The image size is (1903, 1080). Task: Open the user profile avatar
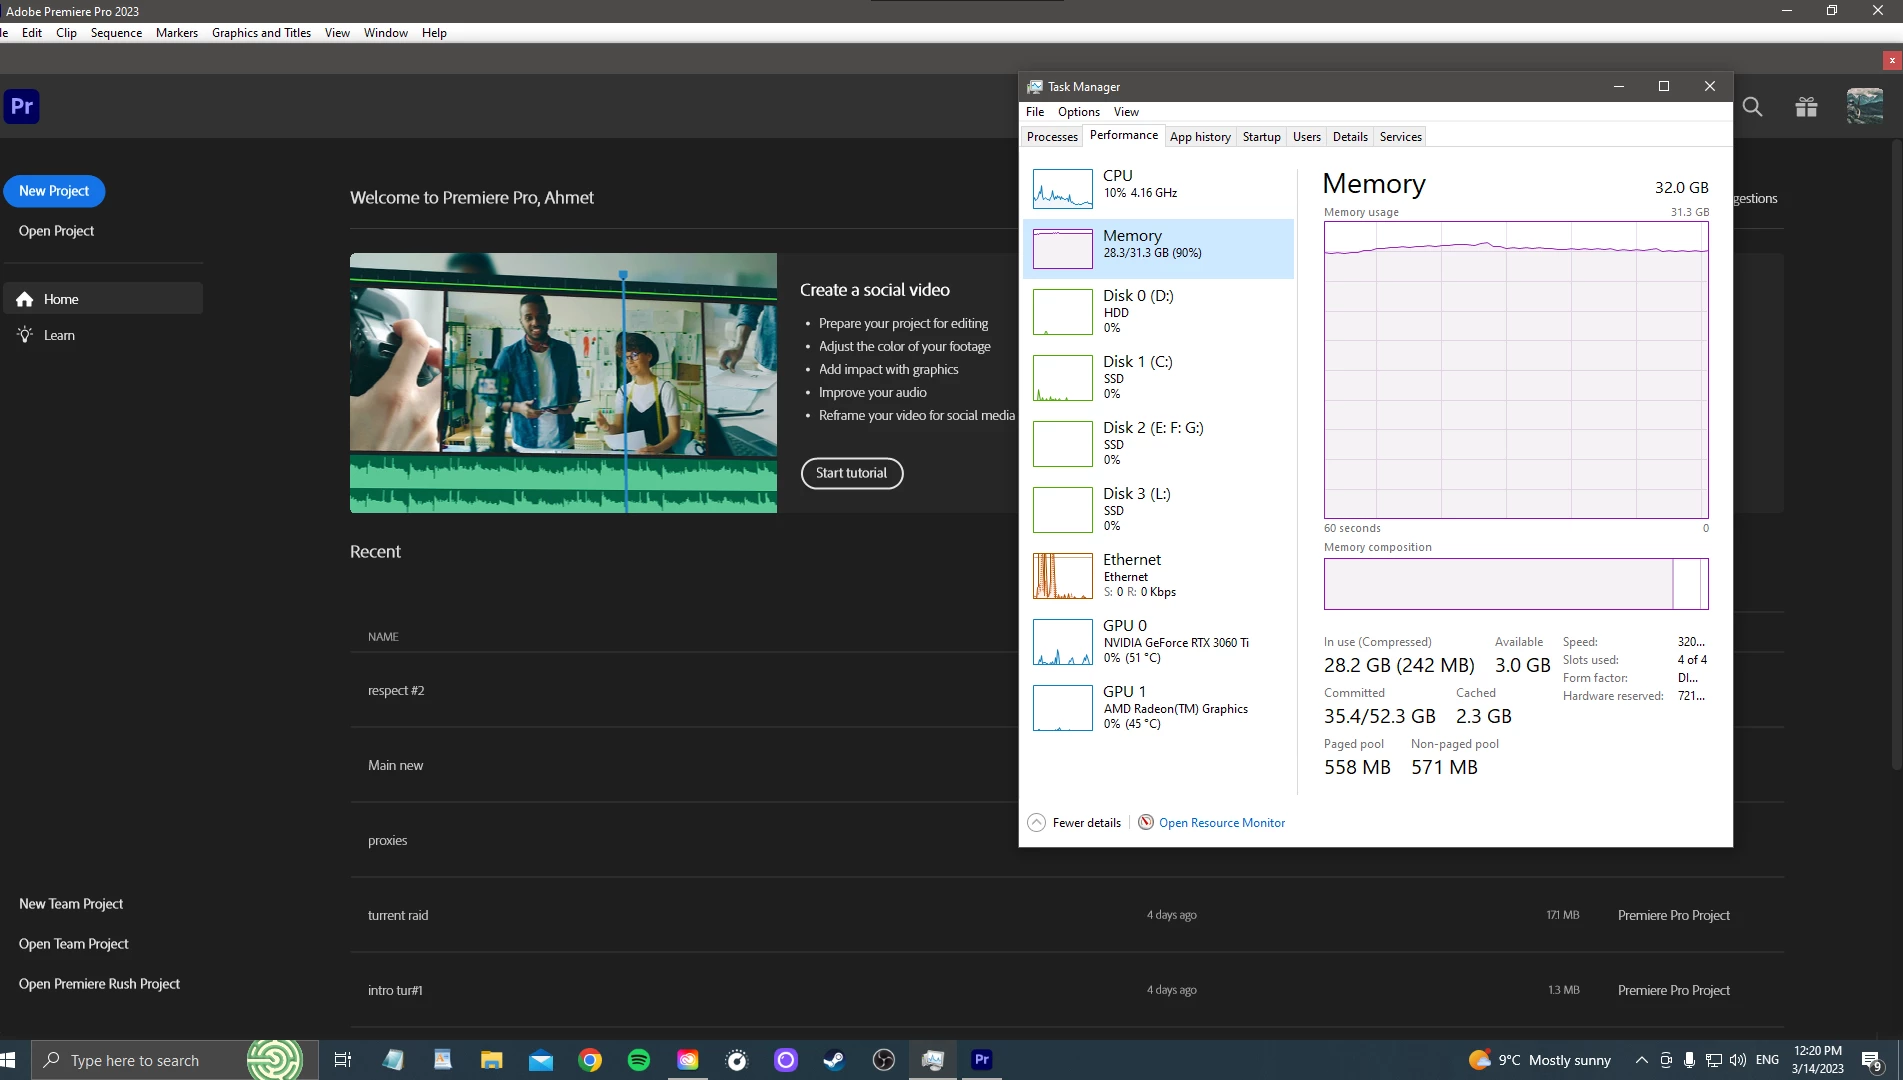point(1864,106)
